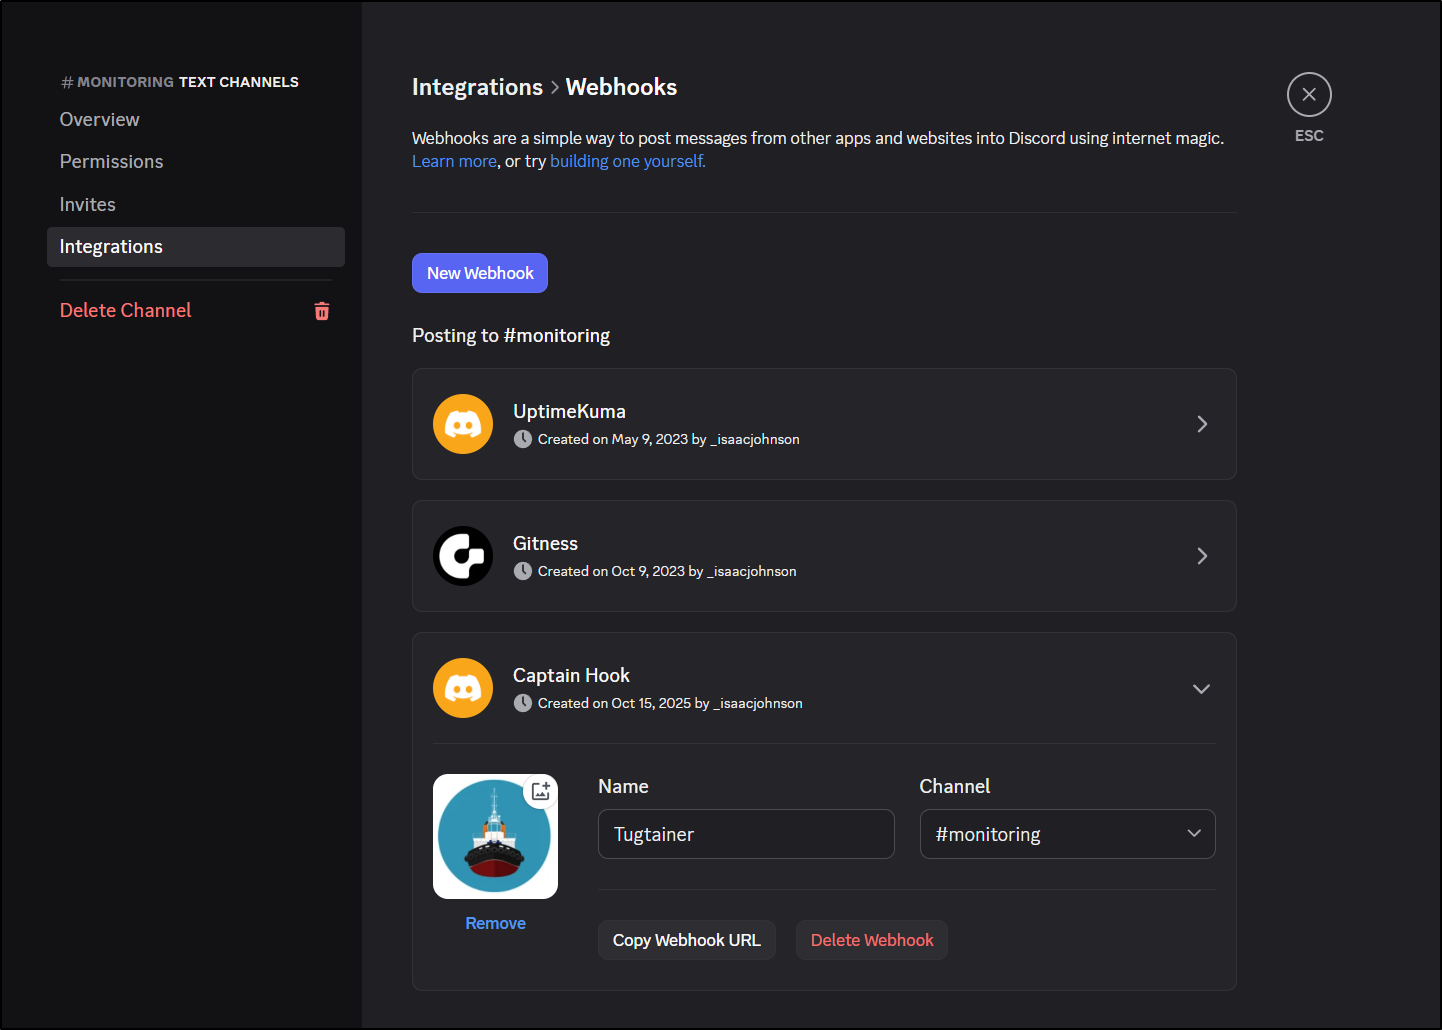1442x1030 pixels.
Task: Open the Overview settings section
Action: [x=100, y=120]
